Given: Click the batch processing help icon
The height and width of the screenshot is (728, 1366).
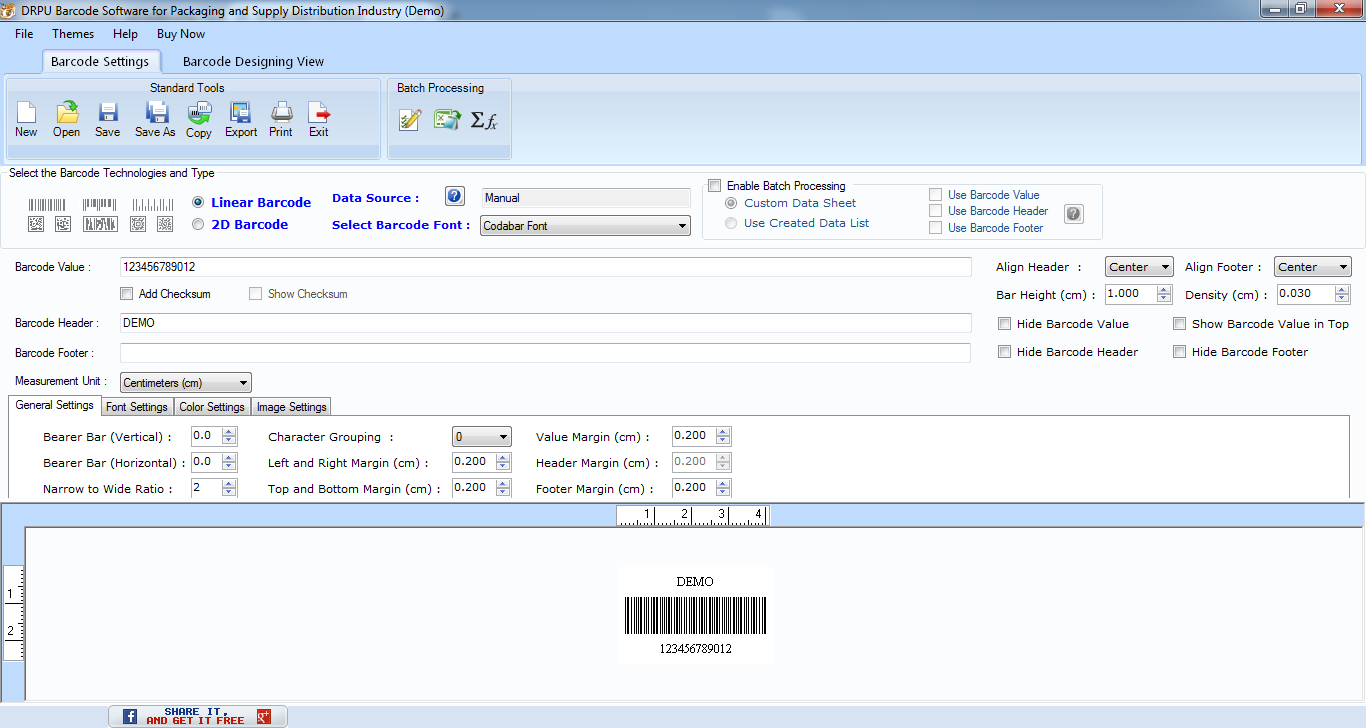Looking at the screenshot, I should [1073, 213].
